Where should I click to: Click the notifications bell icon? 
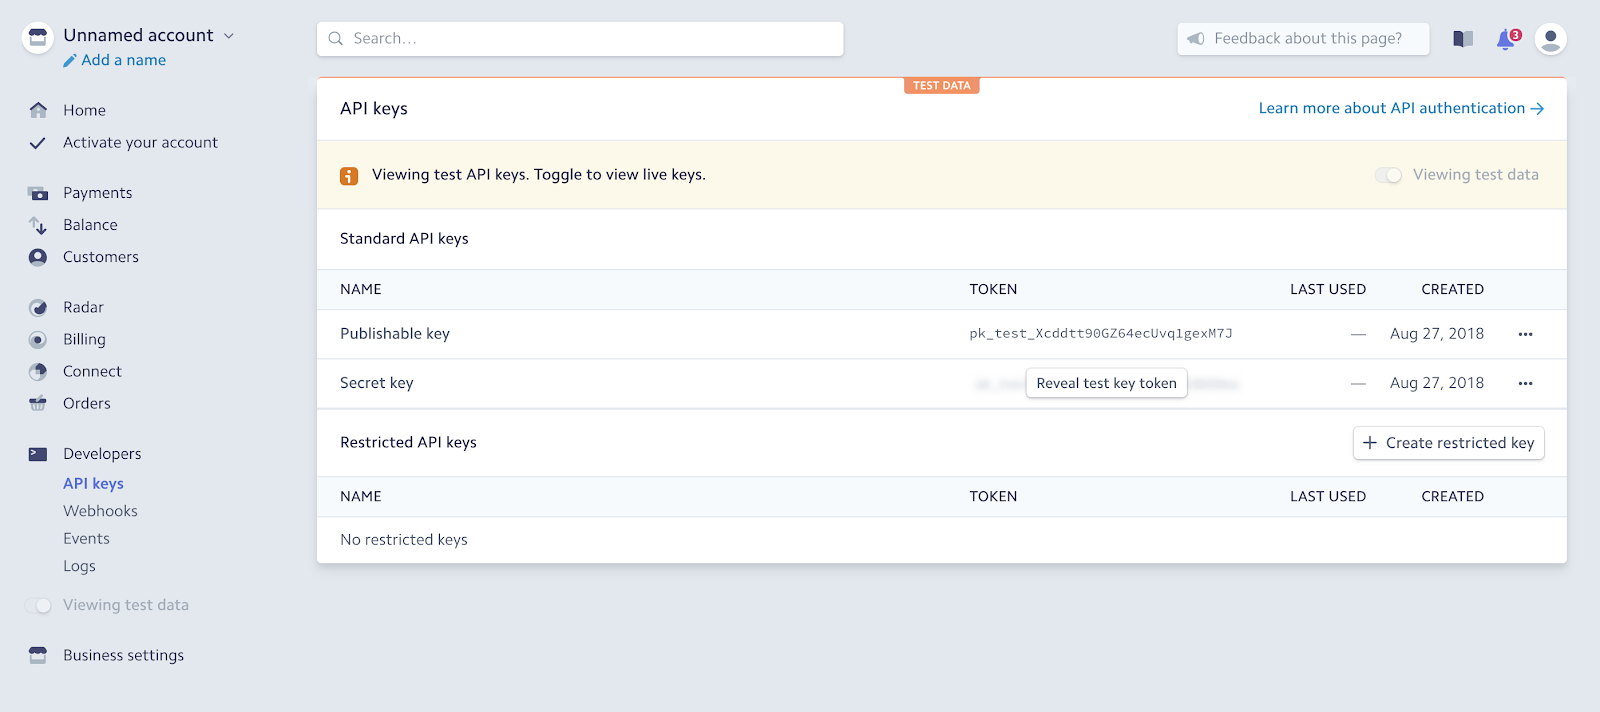click(x=1506, y=39)
